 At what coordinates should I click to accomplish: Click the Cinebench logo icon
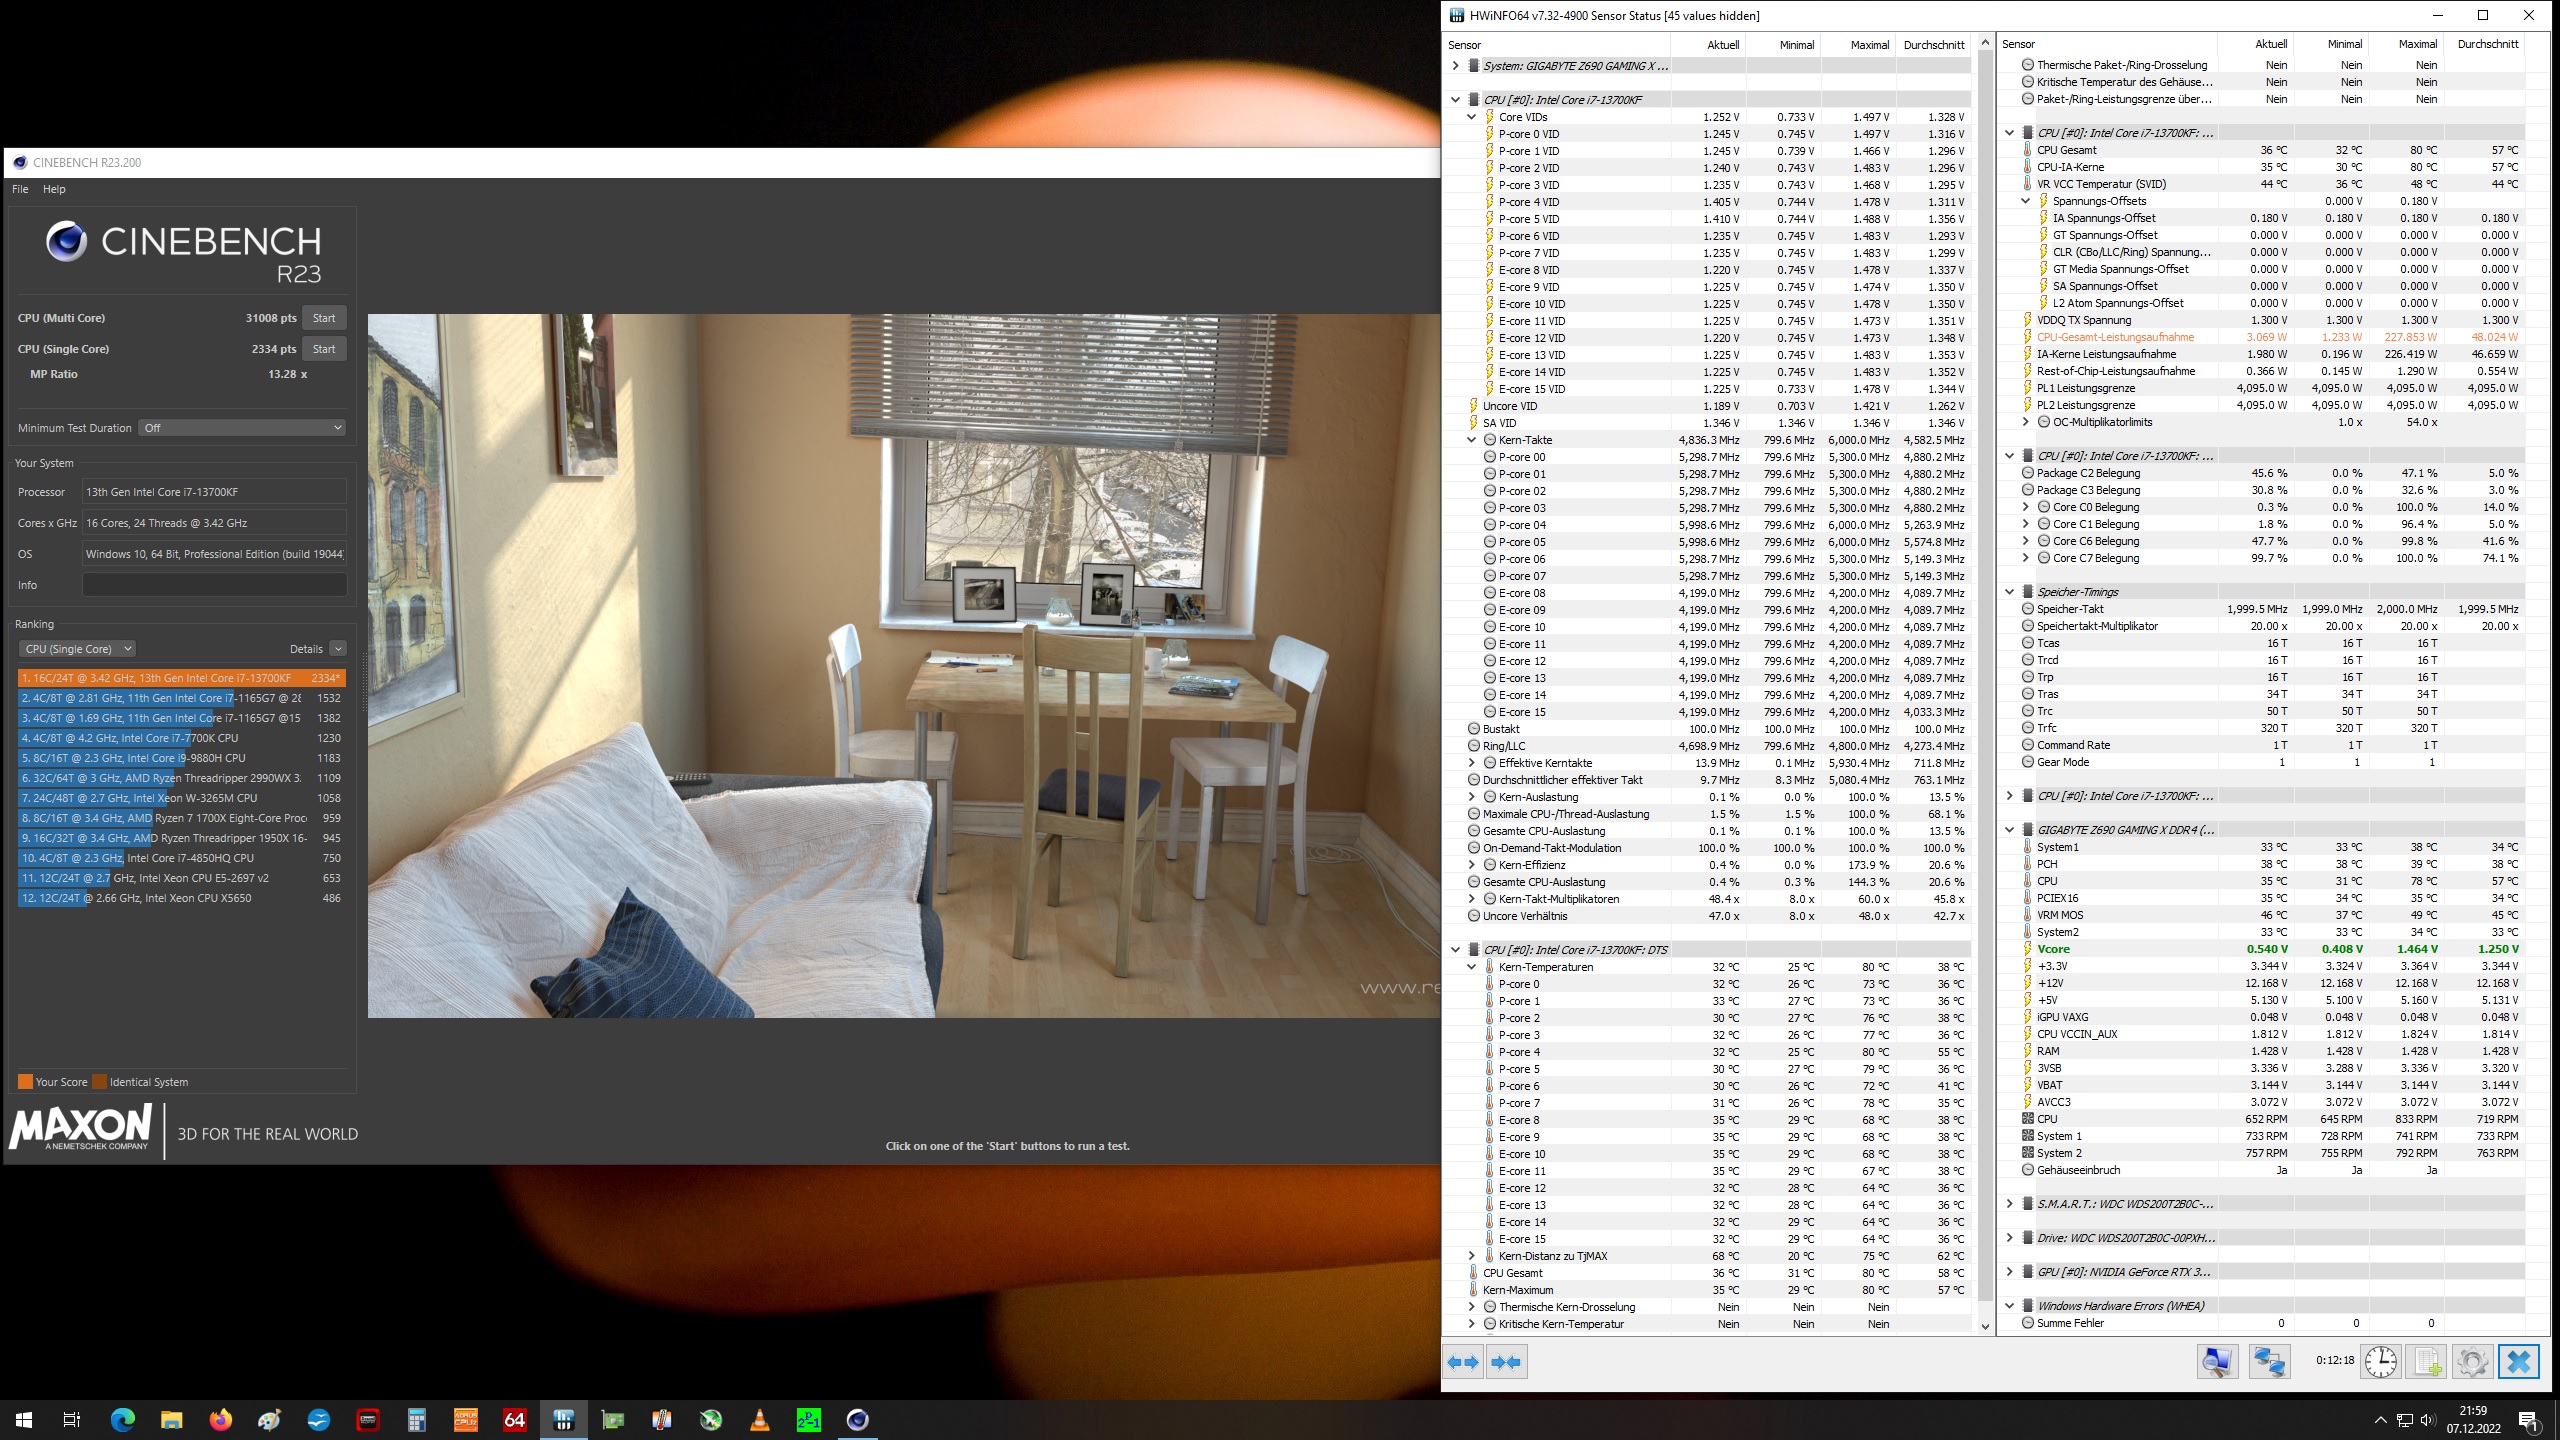click(66, 243)
